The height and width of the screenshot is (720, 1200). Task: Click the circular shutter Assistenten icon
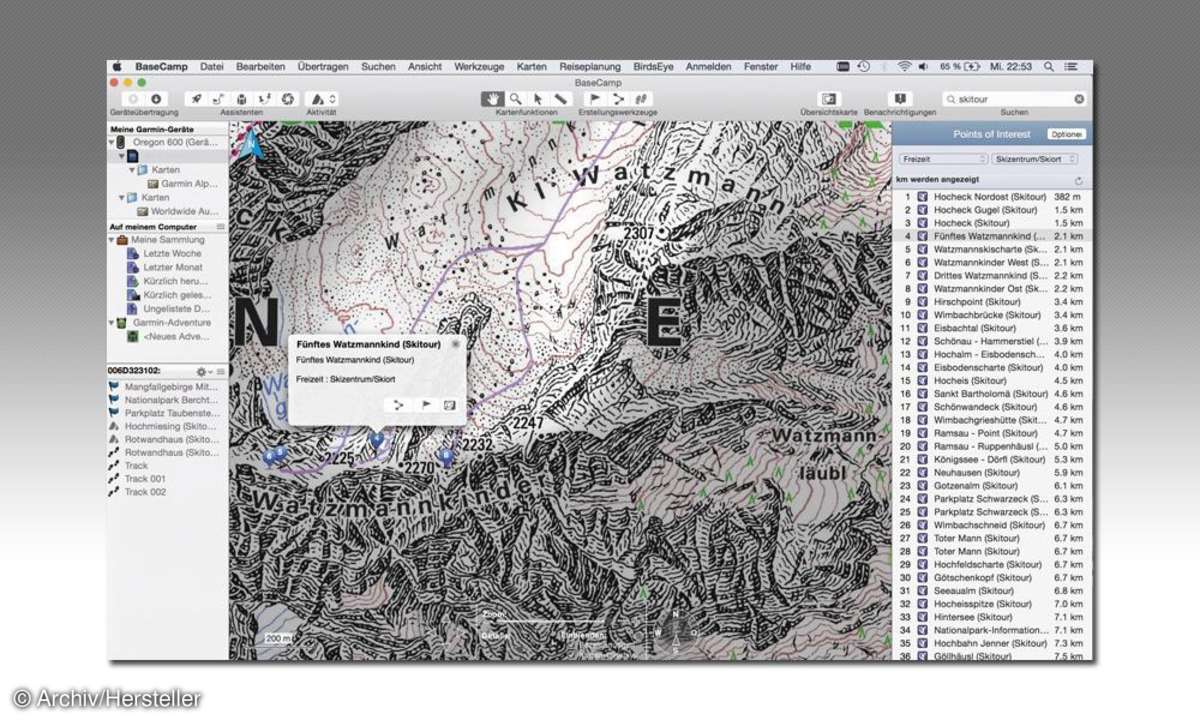pos(288,99)
